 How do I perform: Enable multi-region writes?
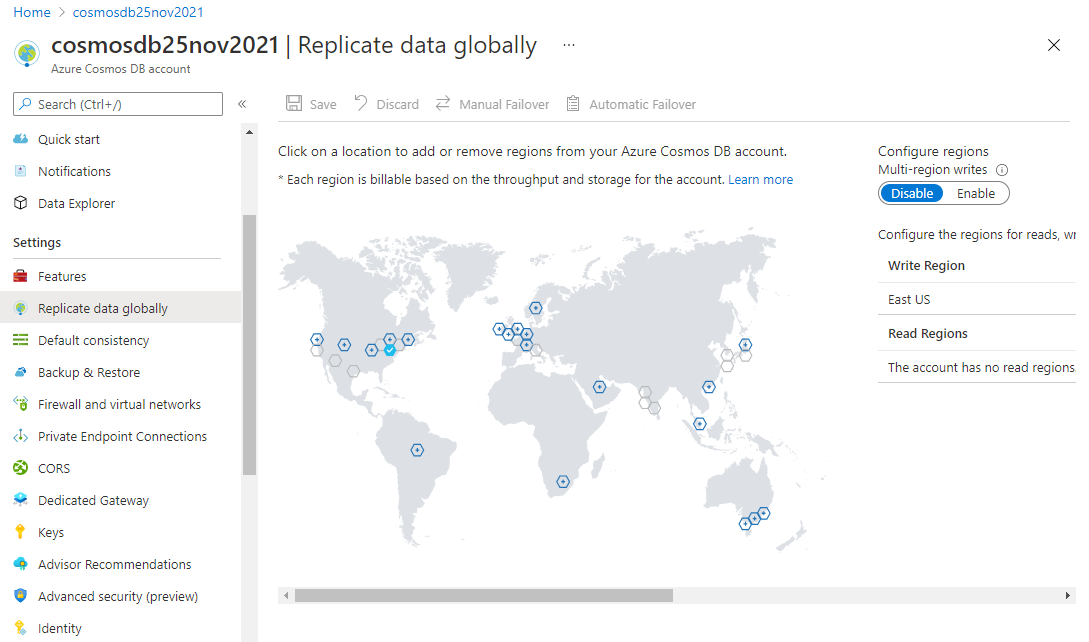[975, 193]
